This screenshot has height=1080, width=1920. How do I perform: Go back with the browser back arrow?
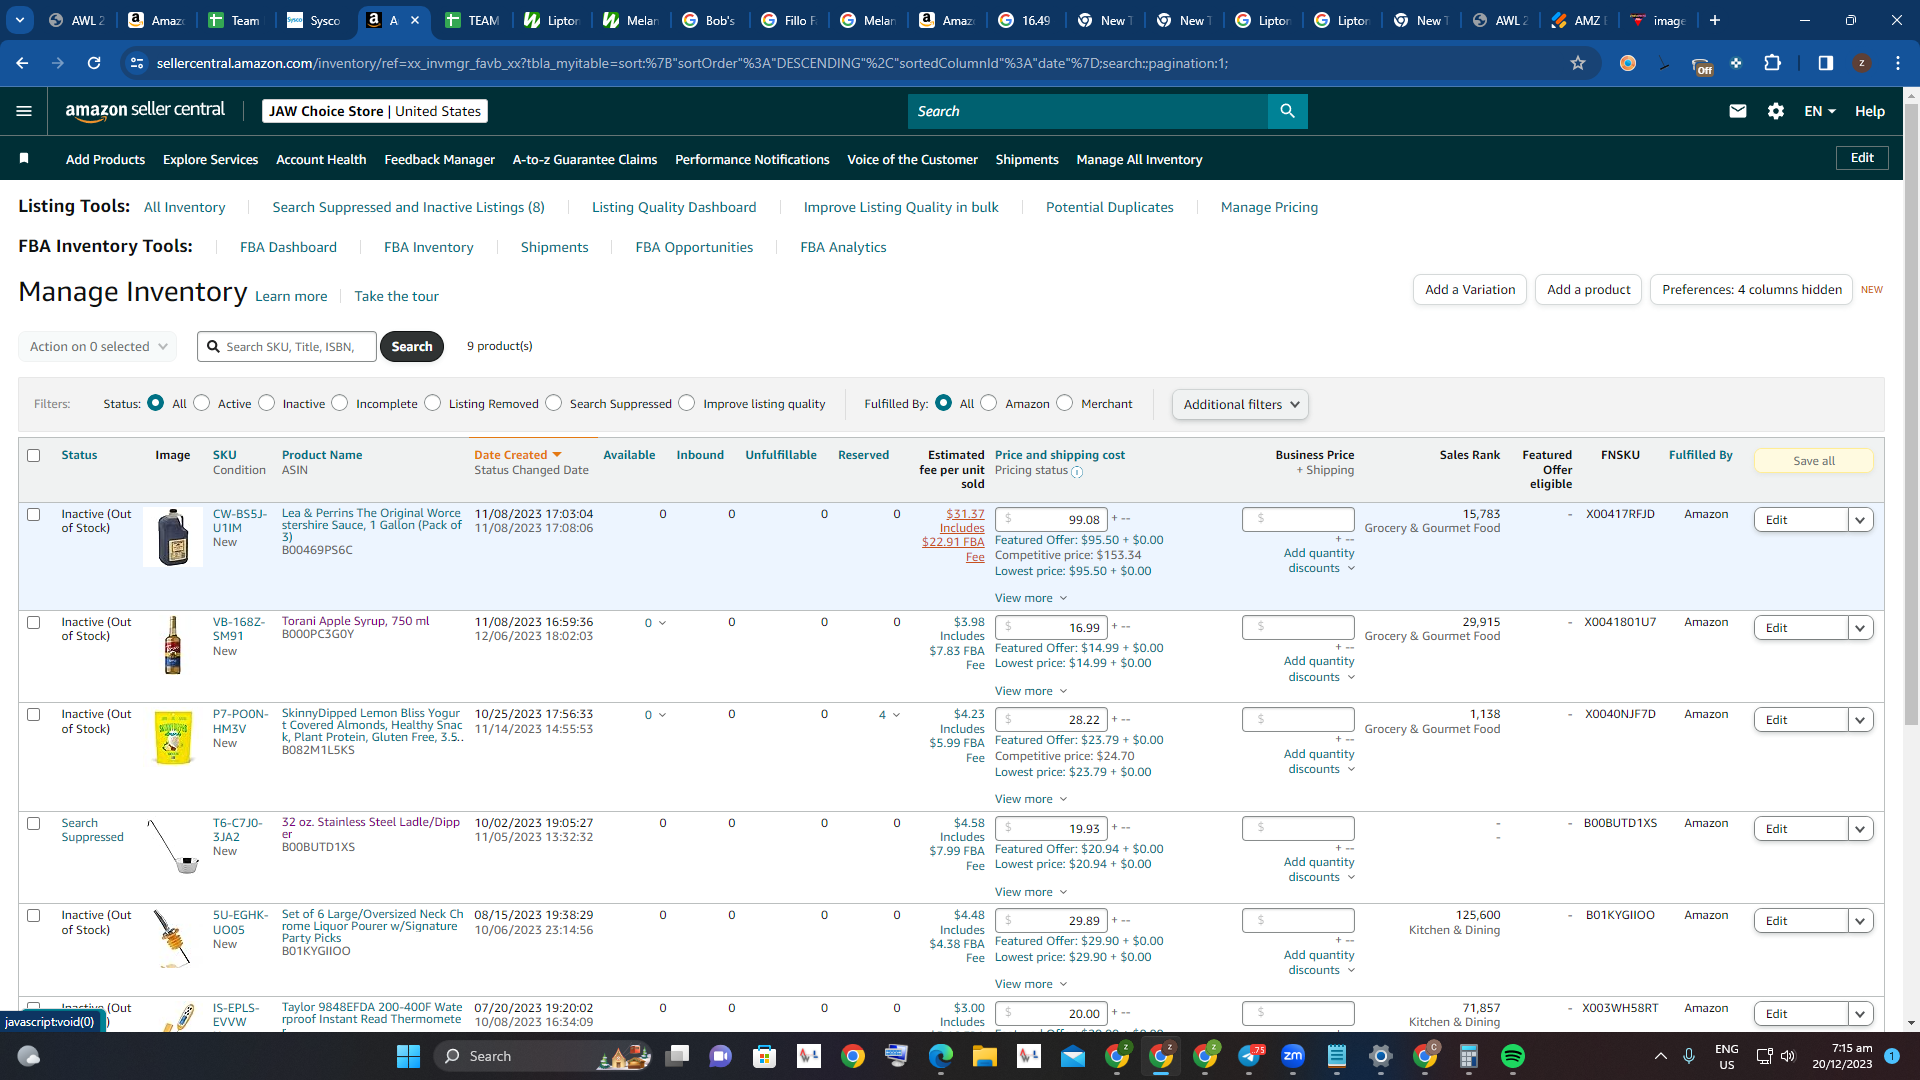(x=22, y=63)
